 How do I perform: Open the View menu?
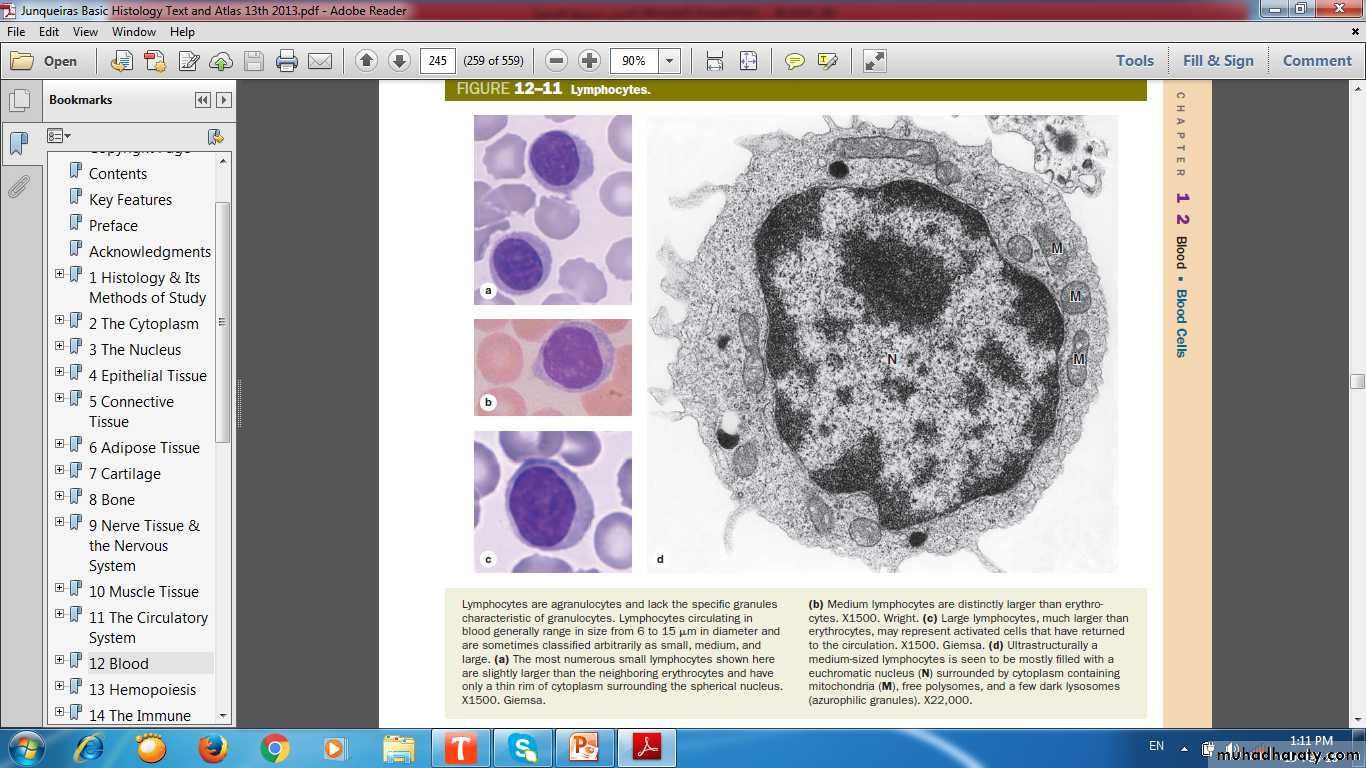coord(85,32)
